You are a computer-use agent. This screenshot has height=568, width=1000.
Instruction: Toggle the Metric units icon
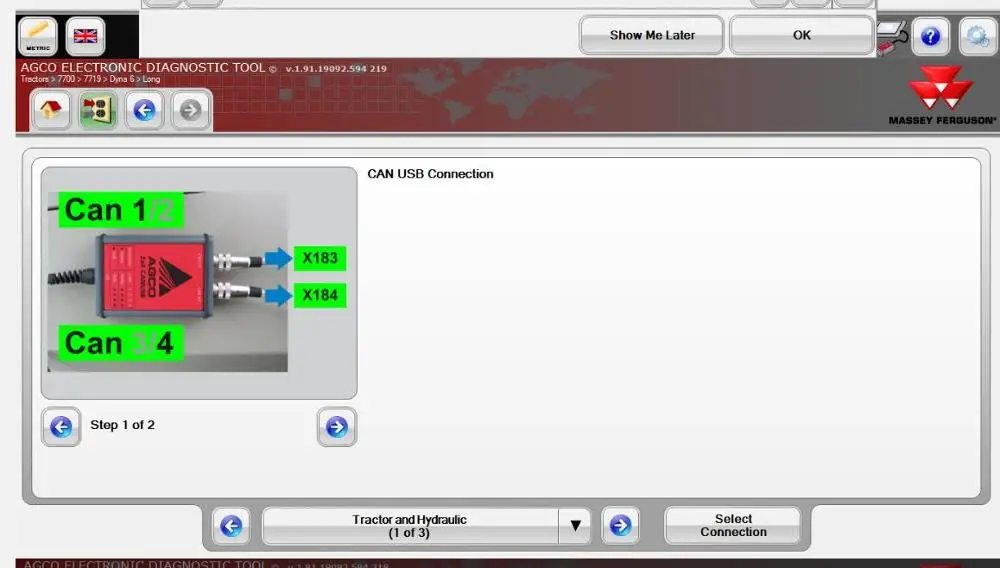pos(38,36)
